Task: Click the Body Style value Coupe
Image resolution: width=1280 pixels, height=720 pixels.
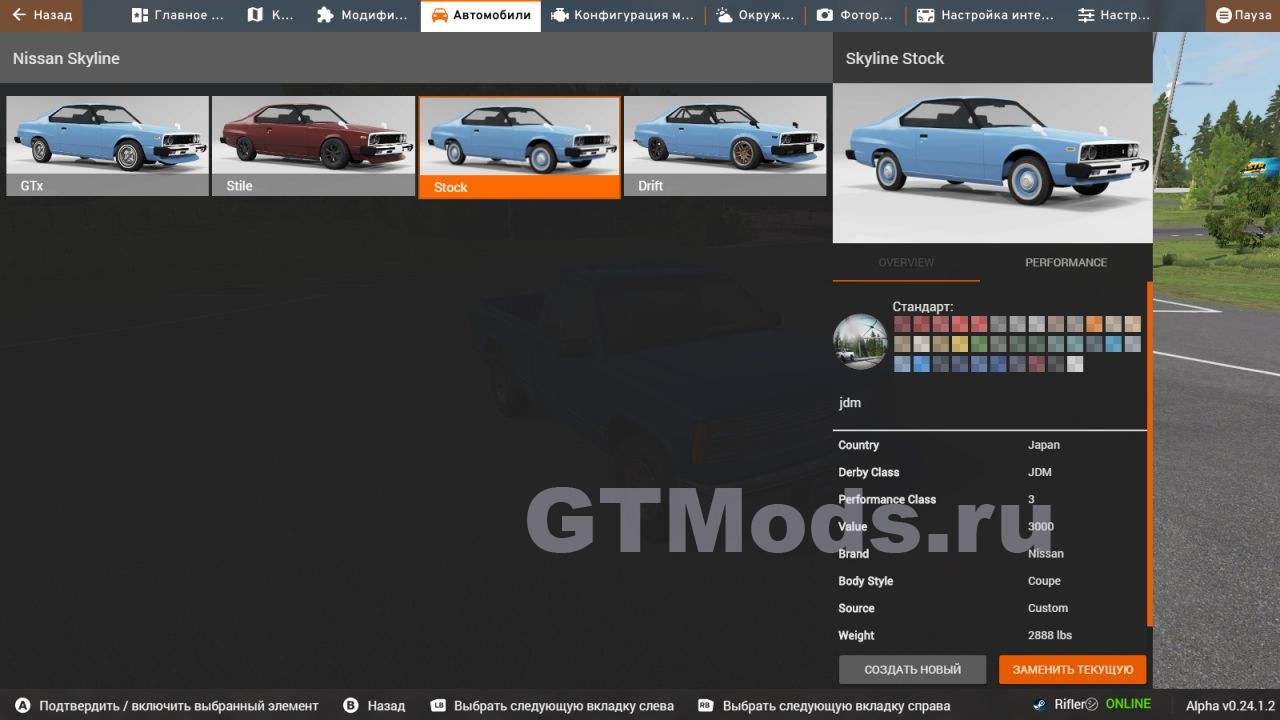Action: [x=1044, y=581]
